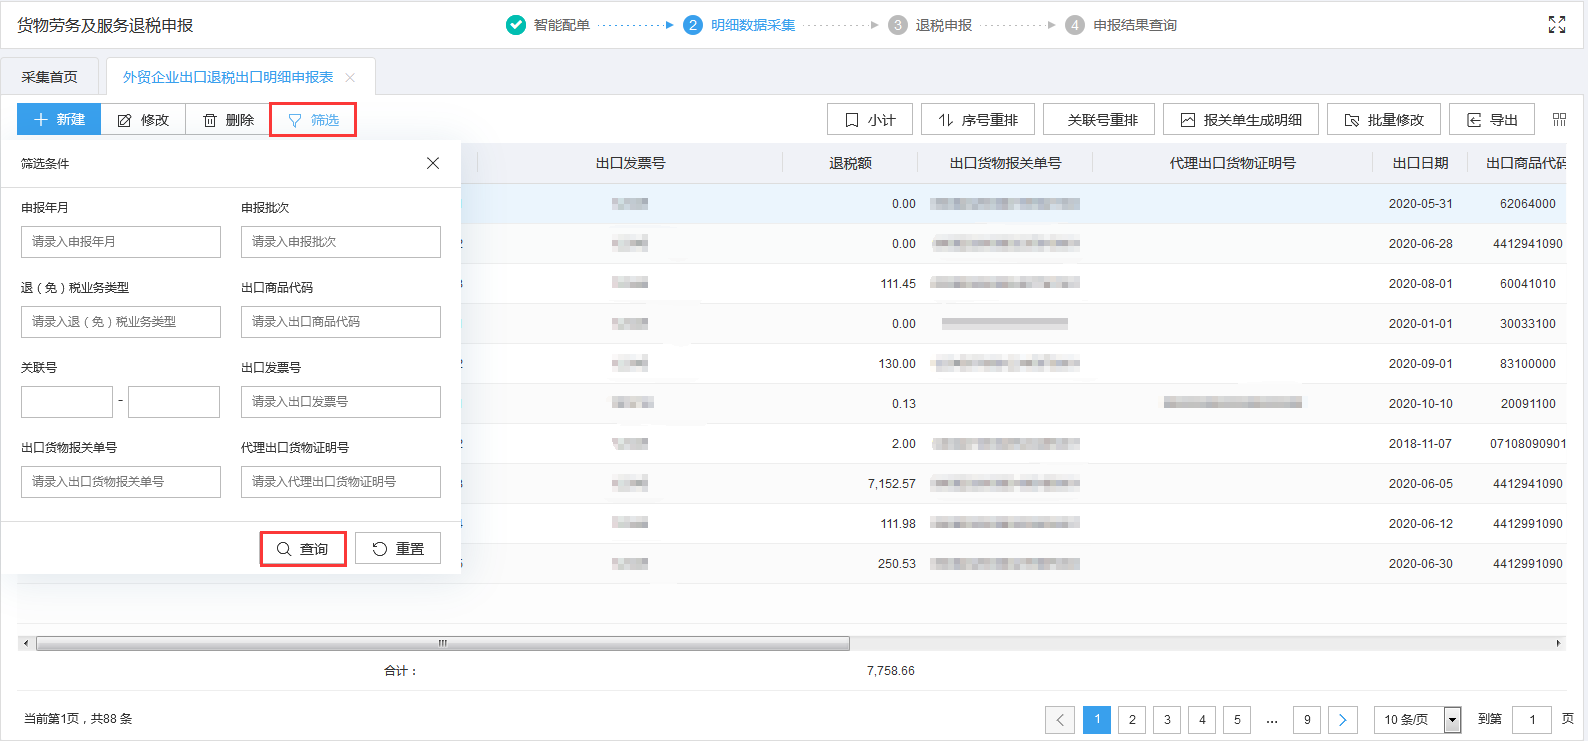Toggle the 筛选 filter button
The height and width of the screenshot is (741, 1588).
click(313, 120)
